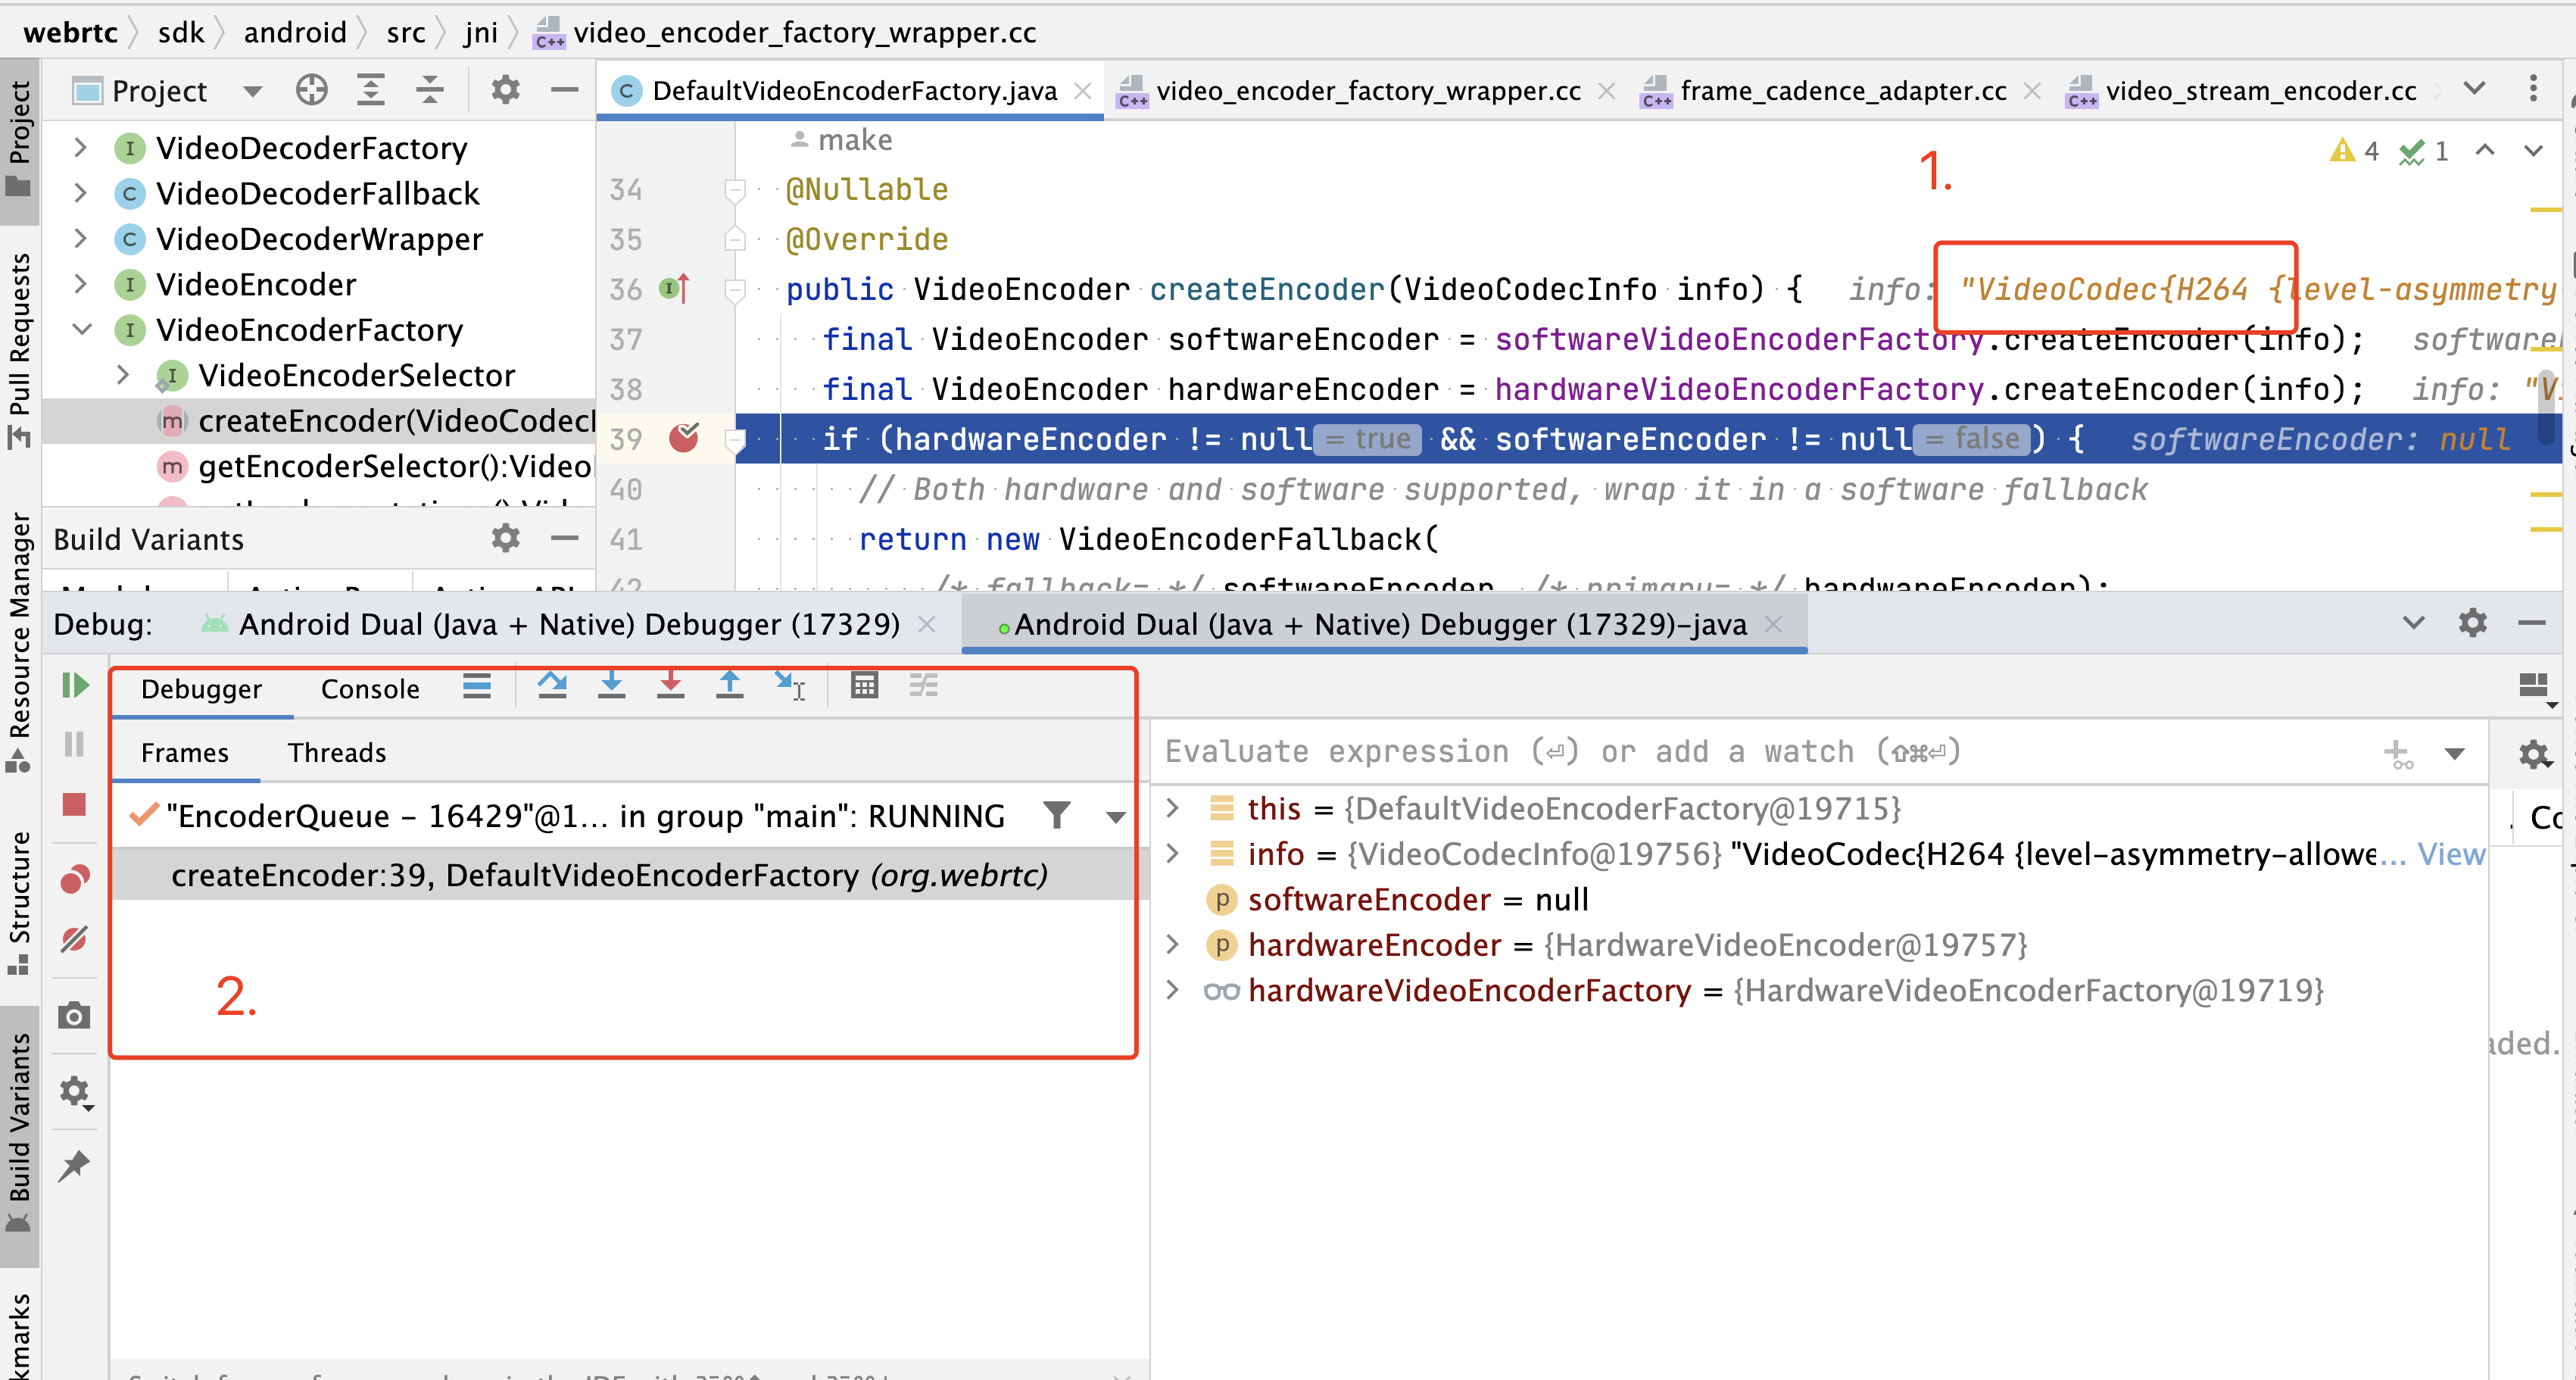Select getEncoderSelector method in tree
Screen dimensions: 2576x1380
pos(377,466)
